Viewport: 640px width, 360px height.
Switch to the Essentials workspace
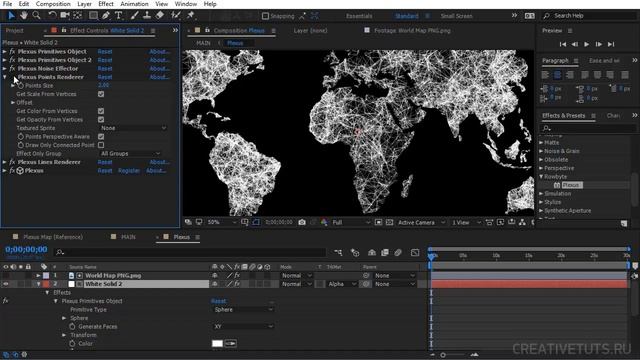359,16
